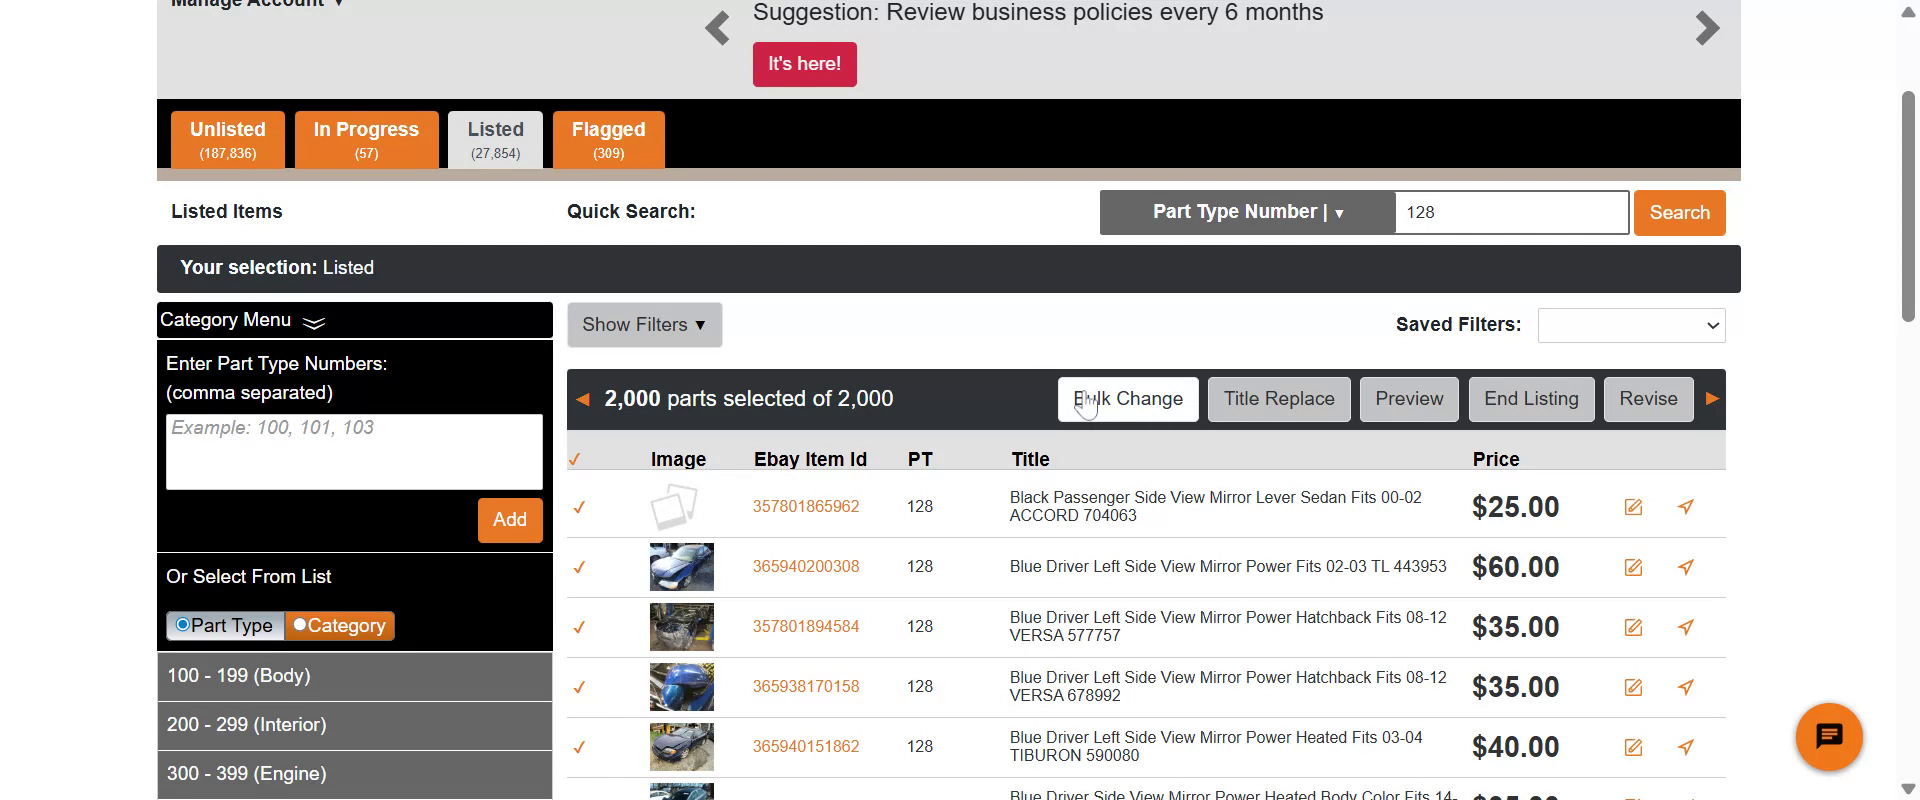Switch to the Flagged tab
Image resolution: width=1920 pixels, height=800 pixels.
point(608,139)
